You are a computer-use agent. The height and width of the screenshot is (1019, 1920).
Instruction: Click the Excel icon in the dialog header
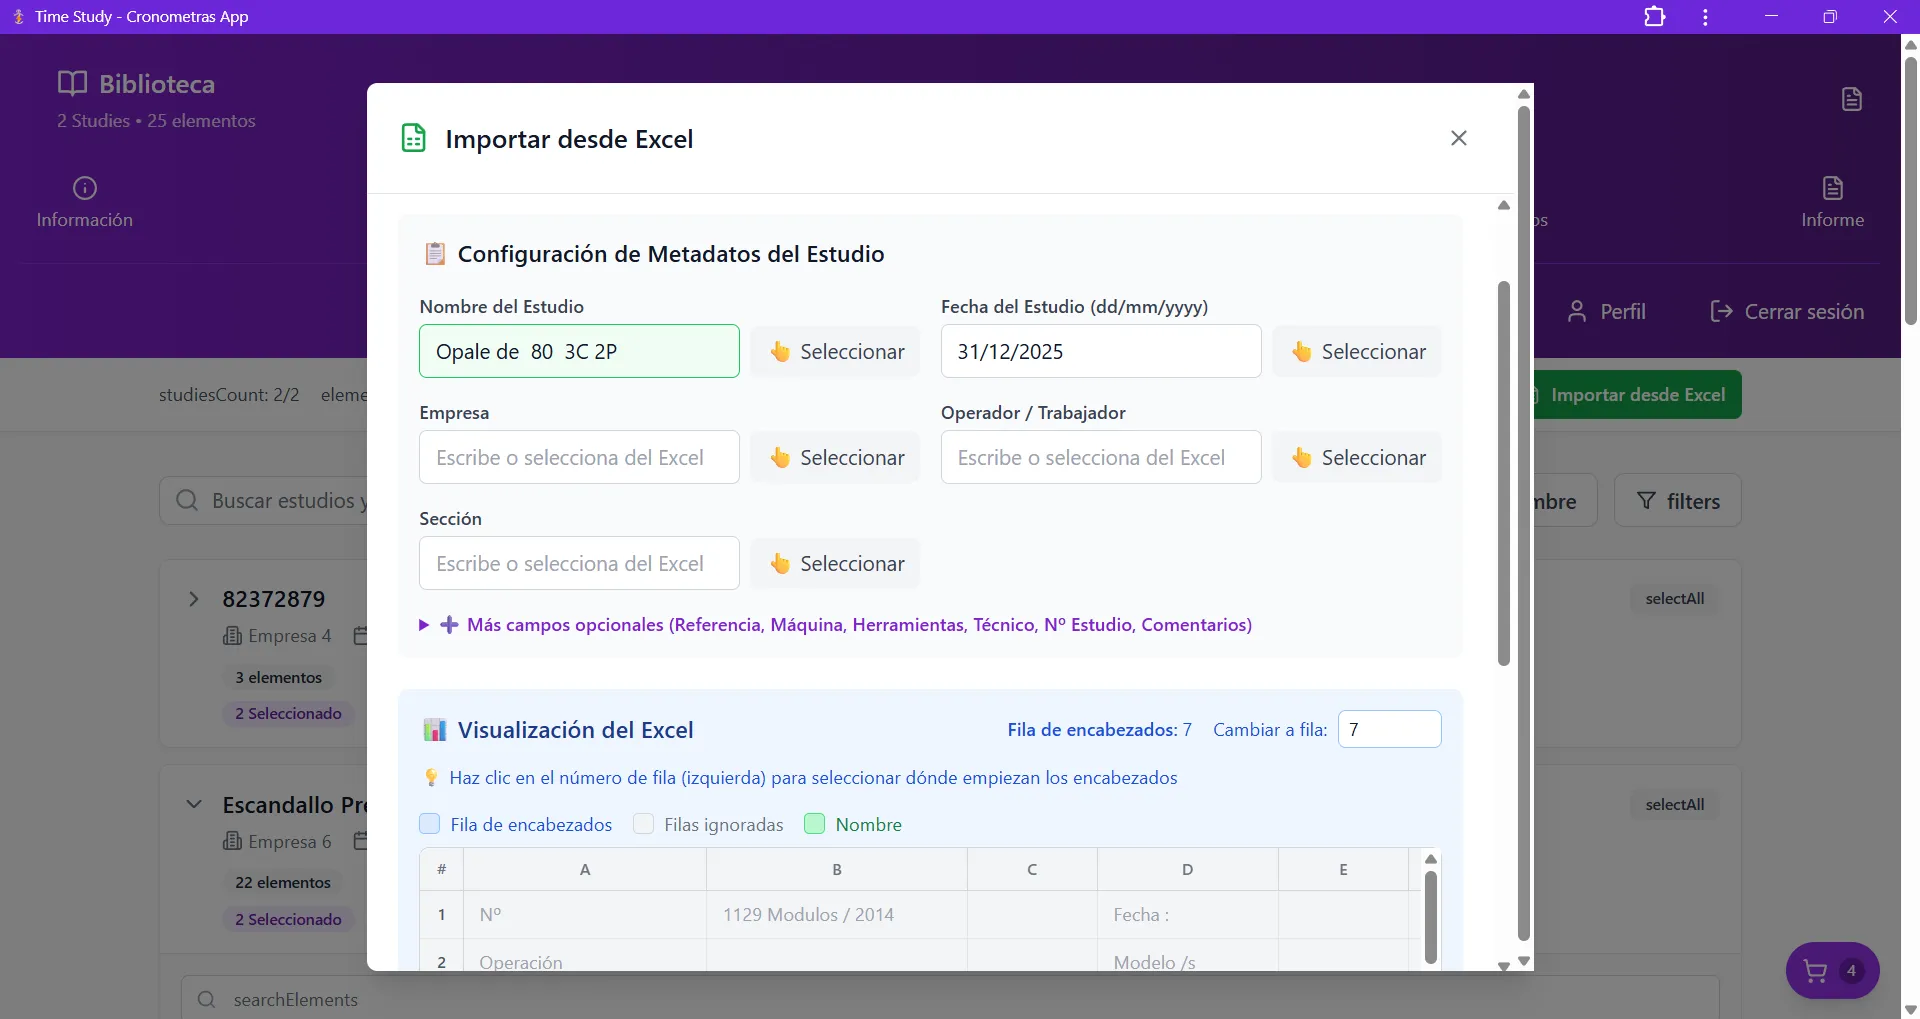(413, 138)
